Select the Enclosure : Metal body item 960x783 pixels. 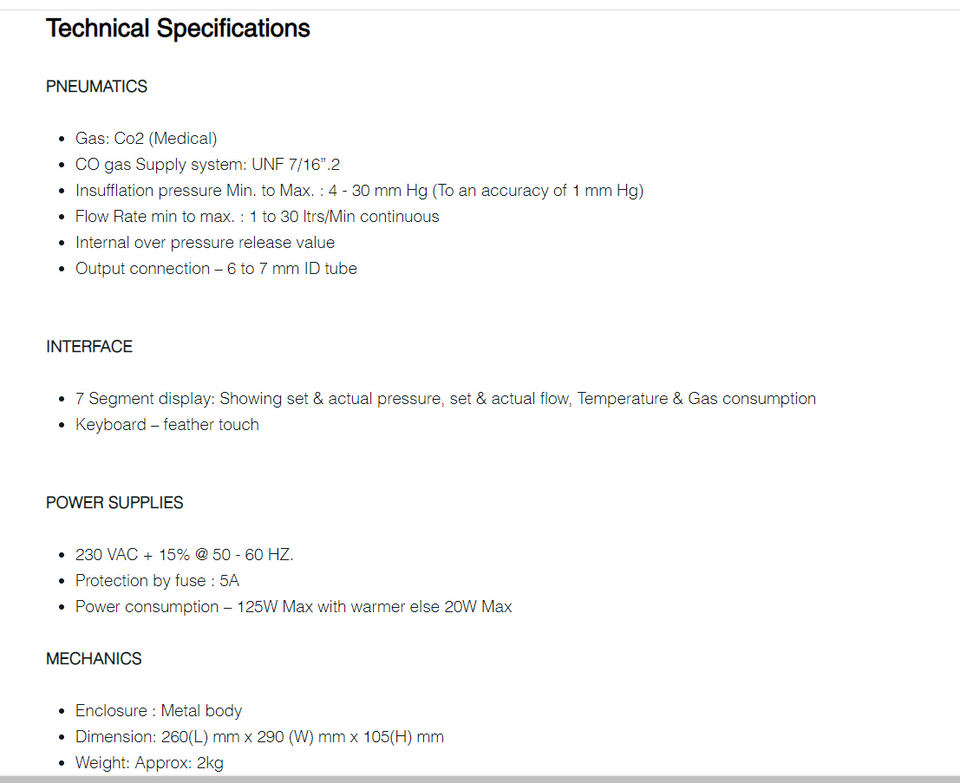(158, 711)
